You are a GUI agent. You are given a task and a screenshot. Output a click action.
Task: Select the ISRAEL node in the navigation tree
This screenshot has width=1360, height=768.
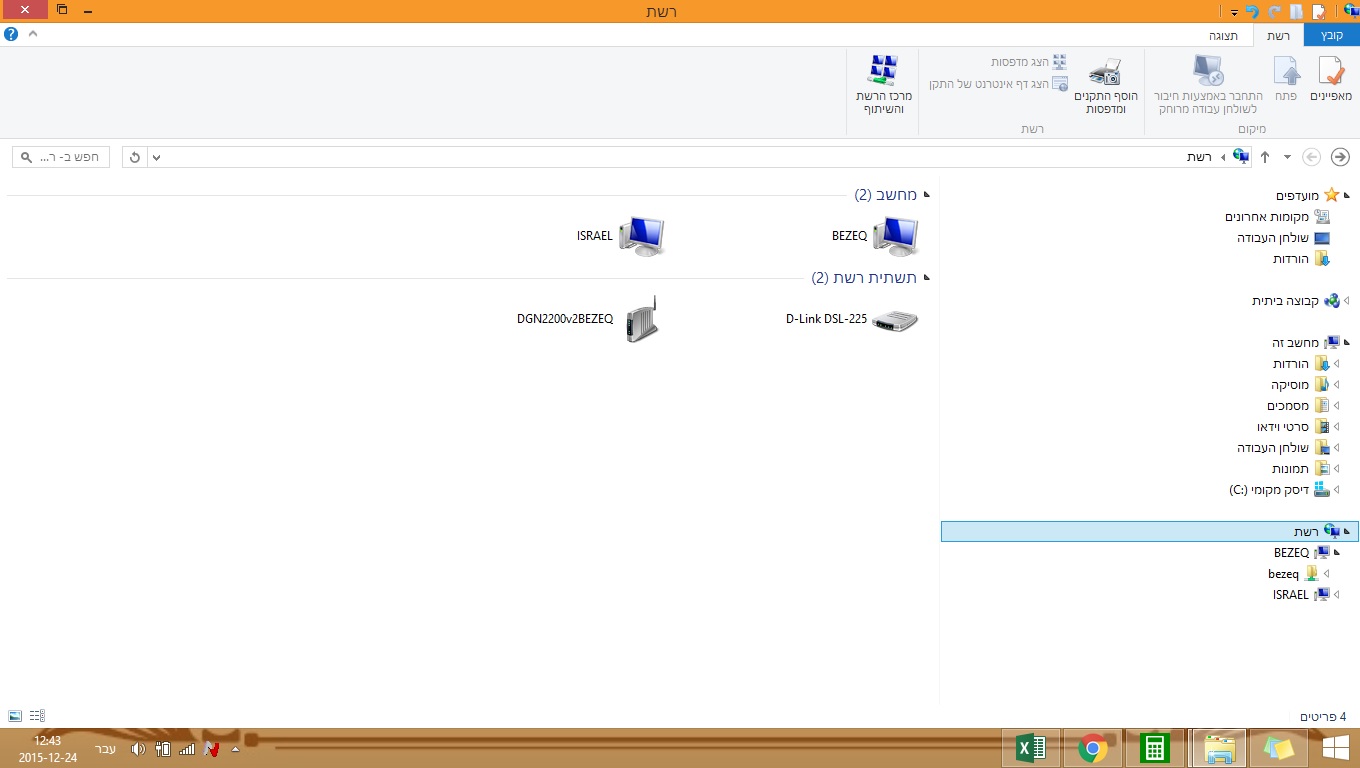coord(1301,595)
